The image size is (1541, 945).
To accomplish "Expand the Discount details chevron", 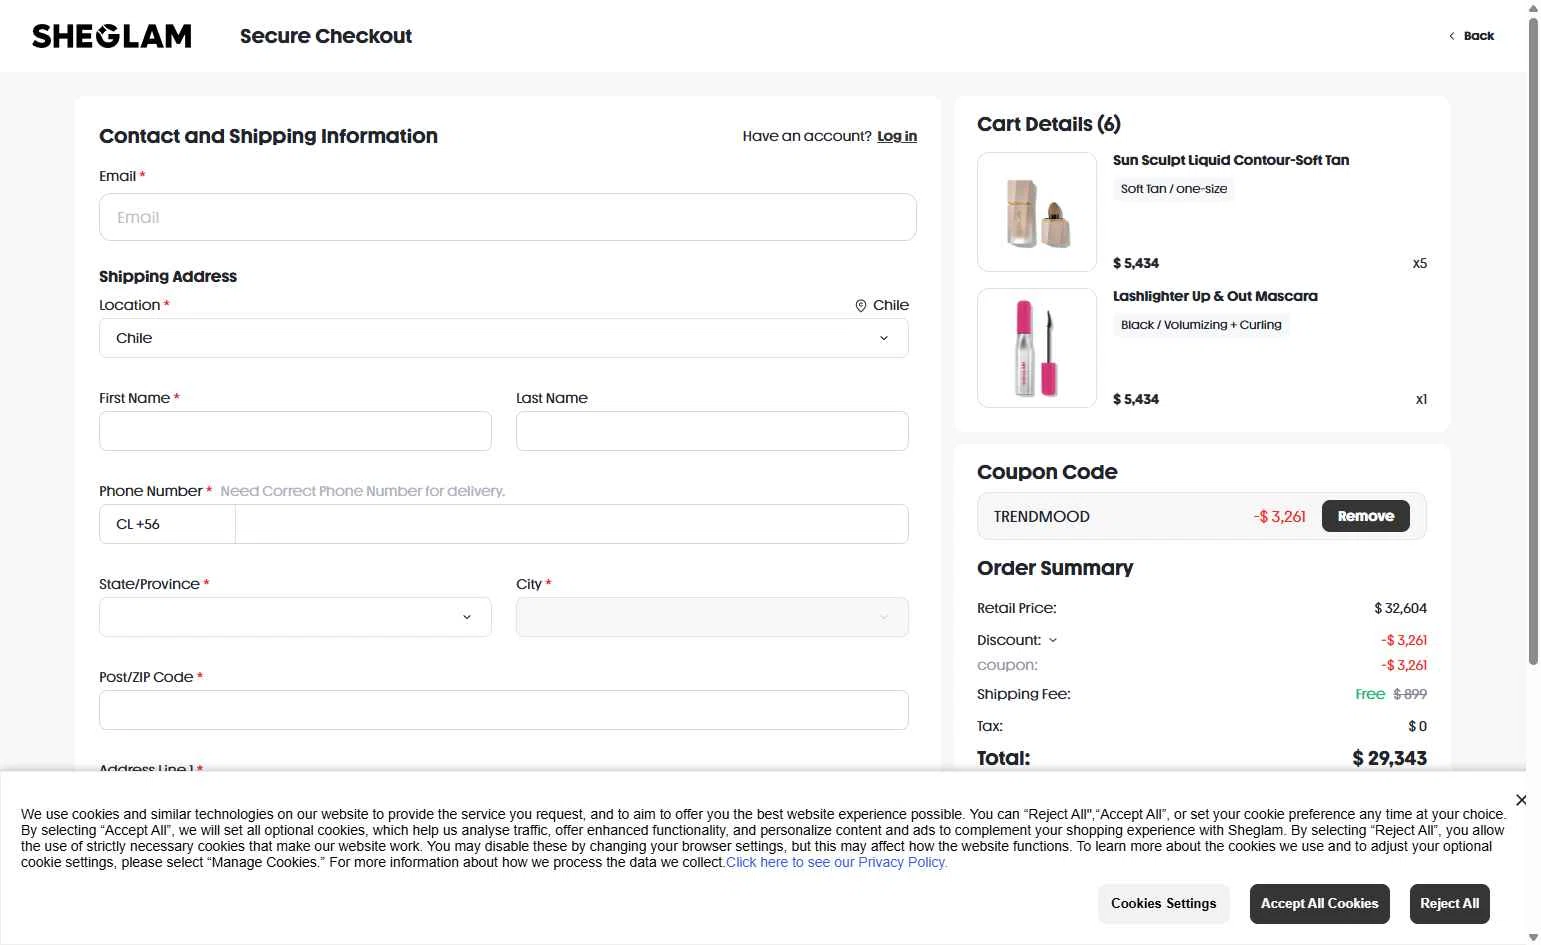I will [1053, 640].
